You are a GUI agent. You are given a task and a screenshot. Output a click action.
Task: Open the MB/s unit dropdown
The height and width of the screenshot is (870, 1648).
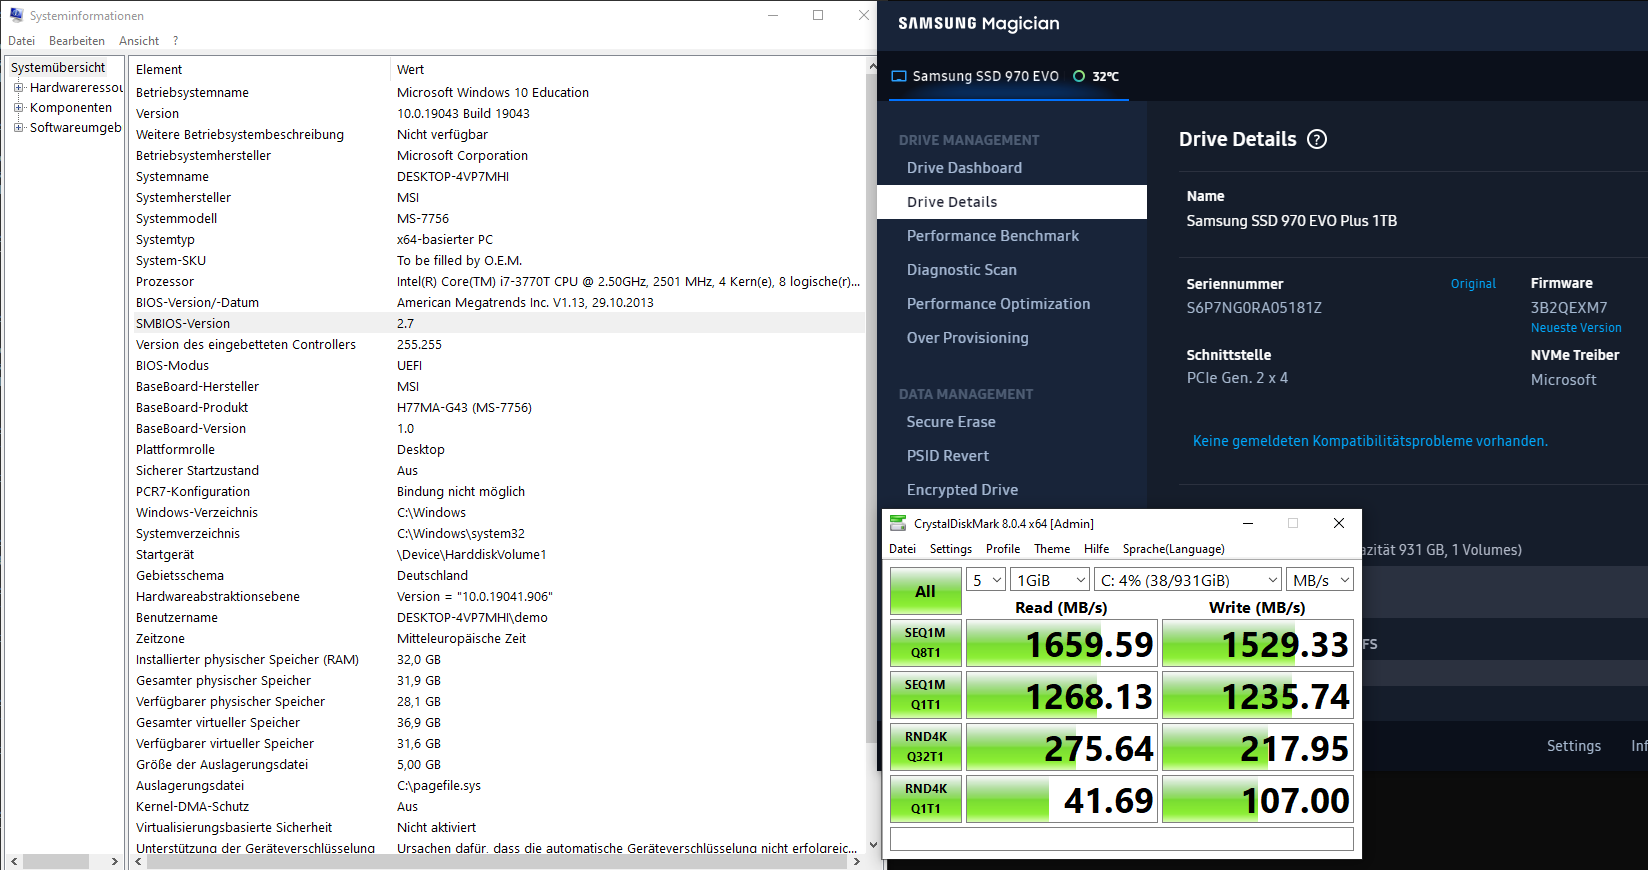pos(1320,580)
